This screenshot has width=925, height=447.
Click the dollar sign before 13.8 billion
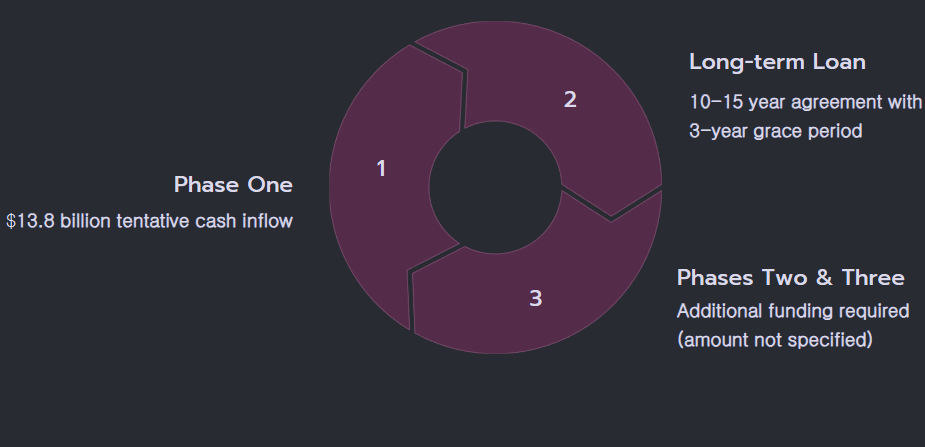10,221
